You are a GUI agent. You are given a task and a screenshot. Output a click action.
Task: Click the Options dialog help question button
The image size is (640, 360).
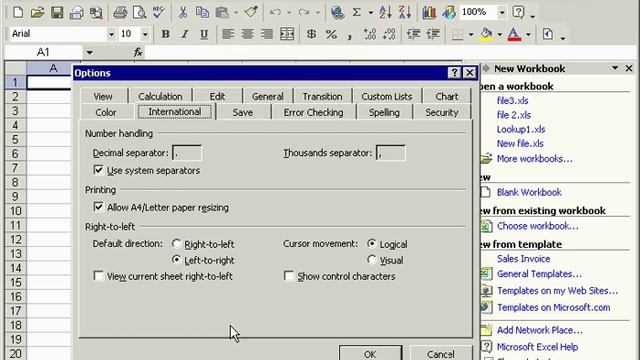pos(454,73)
